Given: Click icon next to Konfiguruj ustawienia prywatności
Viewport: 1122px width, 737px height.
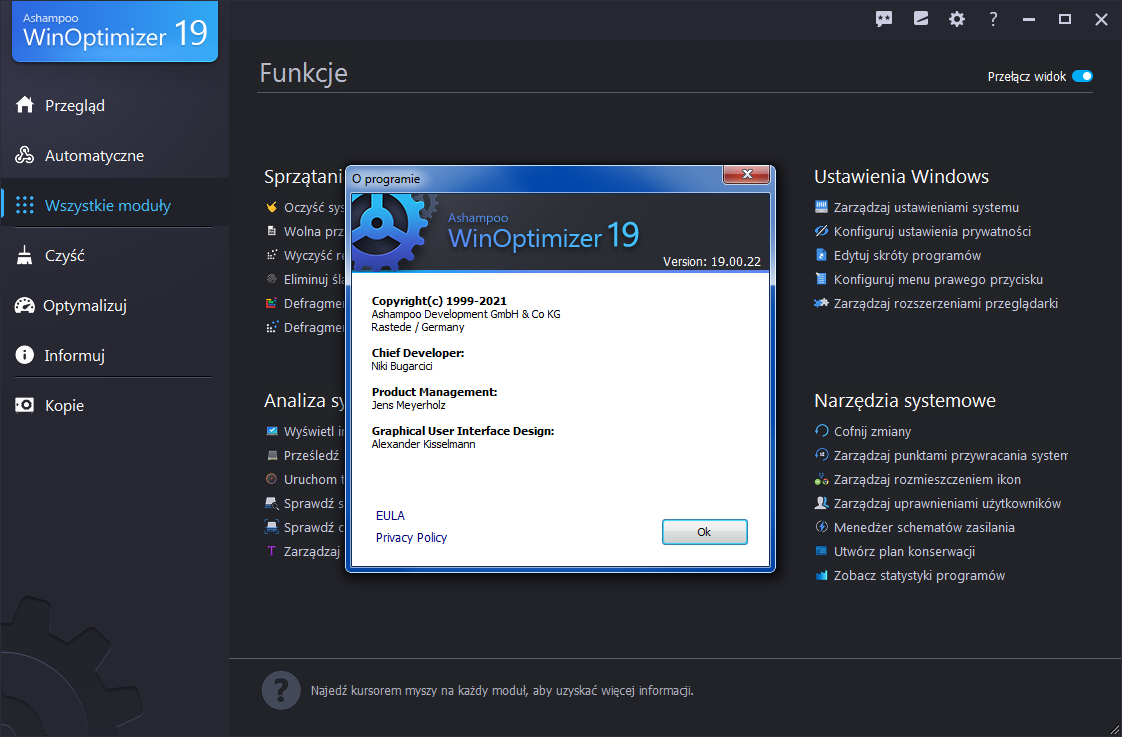Looking at the screenshot, I should tap(821, 230).
